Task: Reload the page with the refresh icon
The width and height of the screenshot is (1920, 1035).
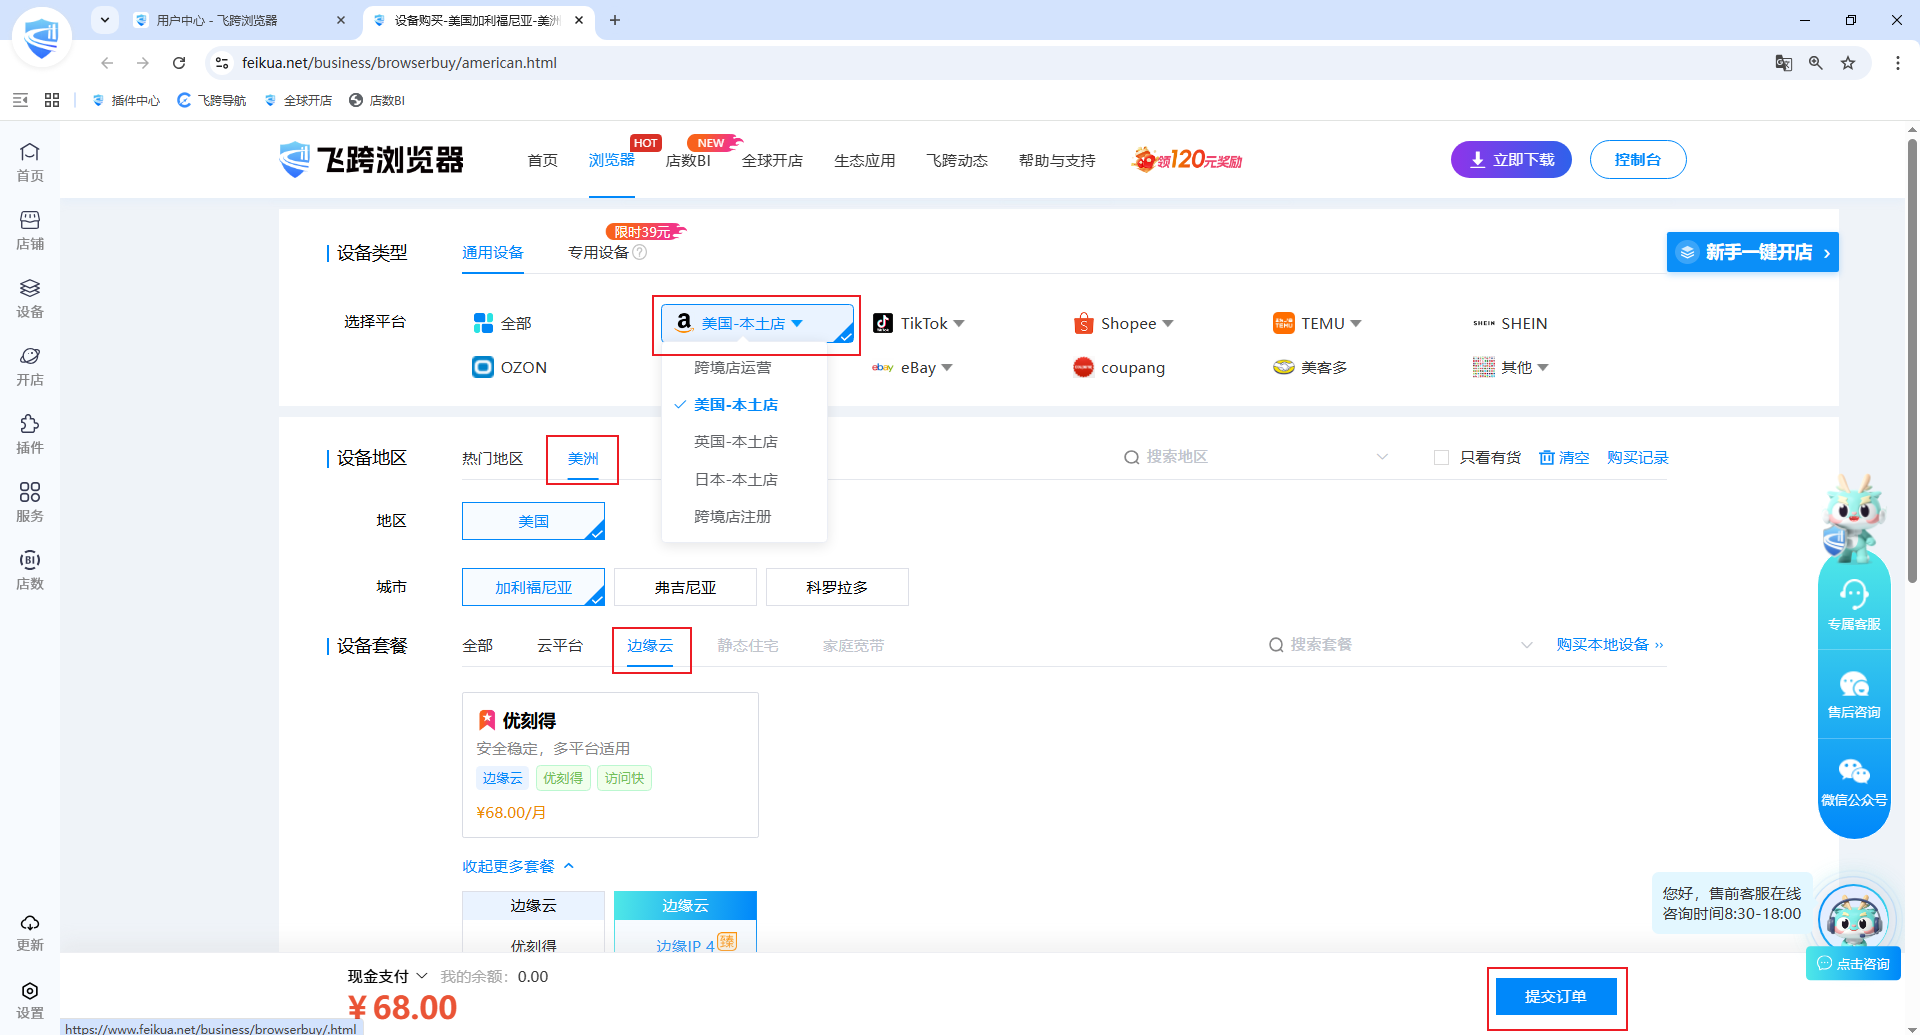Action: pos(179,63)
